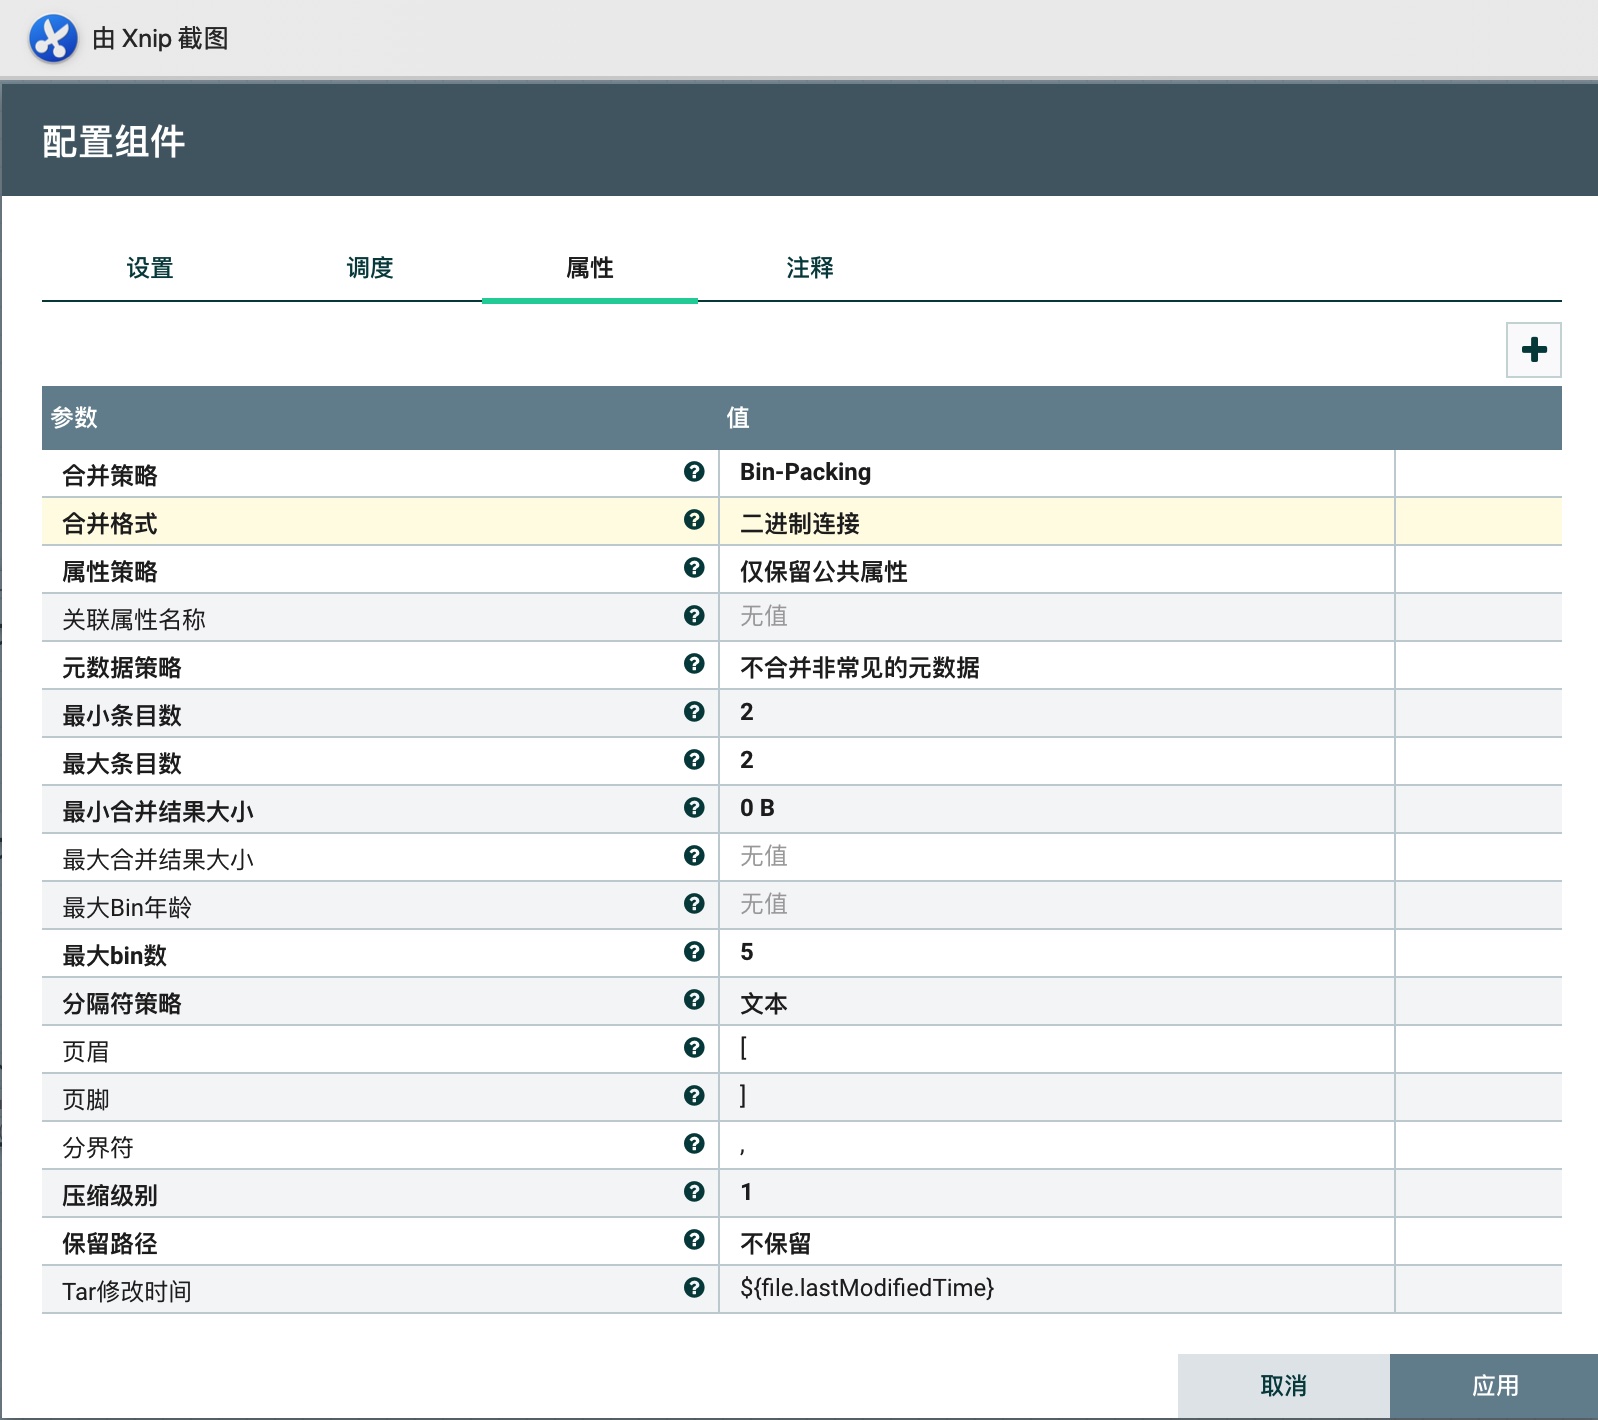1598x1420 pixels.
Task: Show help for 属性策略 parameter
Action: (694, 568)
